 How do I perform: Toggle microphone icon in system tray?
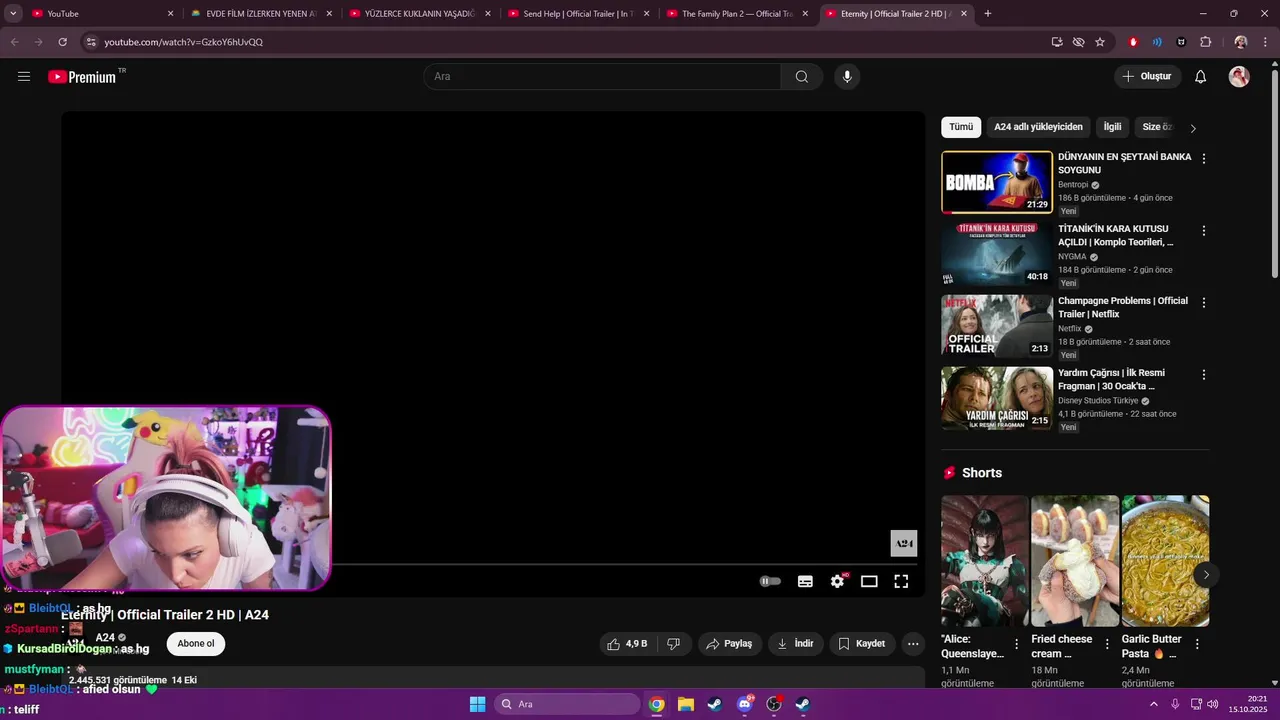click(x=1175, y=704)
